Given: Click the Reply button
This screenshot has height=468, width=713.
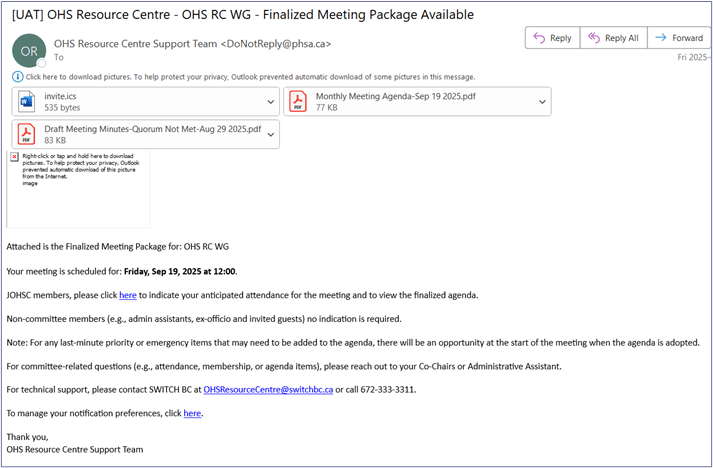Looking at the screenshot, I should pos(552,38).
